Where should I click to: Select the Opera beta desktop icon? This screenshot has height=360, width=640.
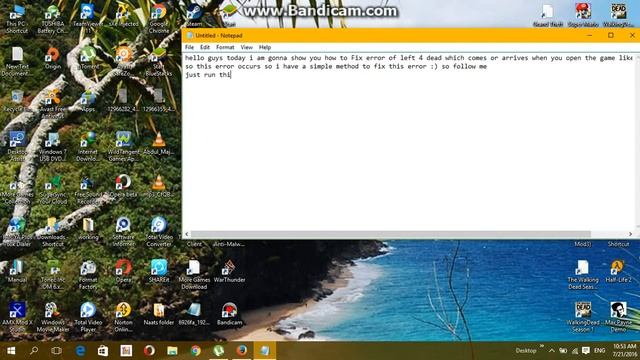pos(123,186)
